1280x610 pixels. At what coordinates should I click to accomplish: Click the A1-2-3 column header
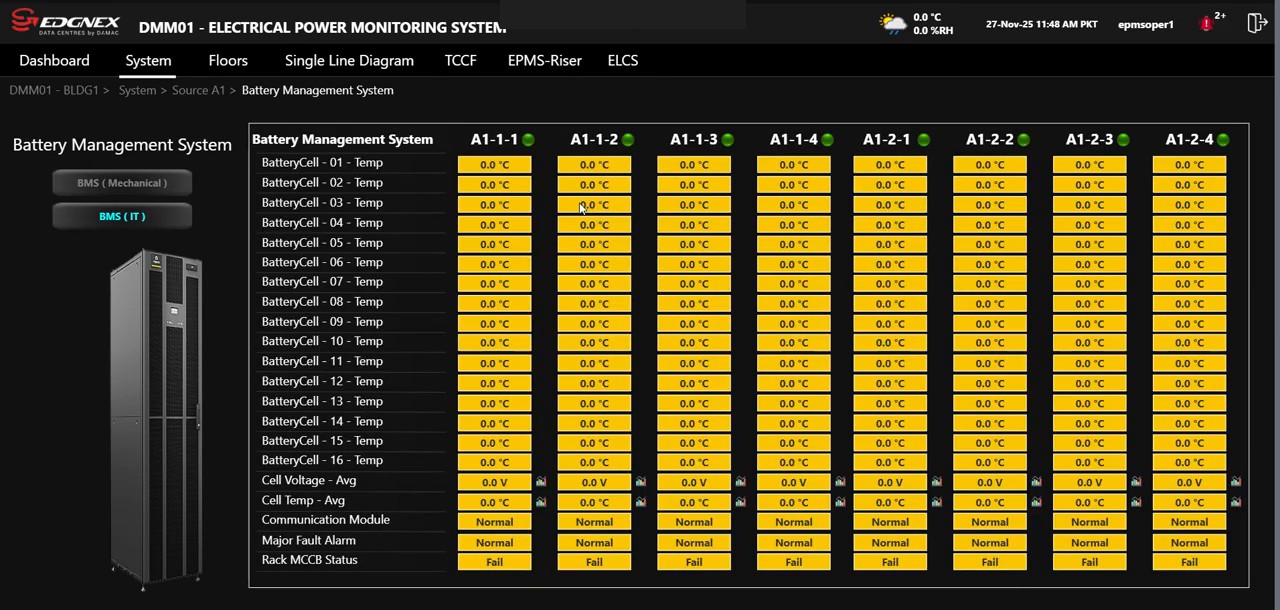point(1089,140)
